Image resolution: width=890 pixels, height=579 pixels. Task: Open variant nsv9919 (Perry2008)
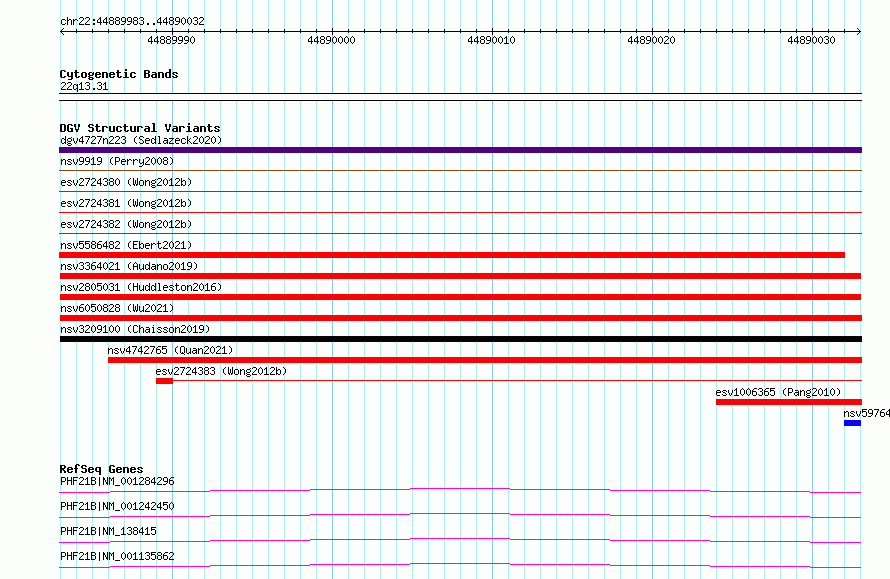click(x=117, y=161)
